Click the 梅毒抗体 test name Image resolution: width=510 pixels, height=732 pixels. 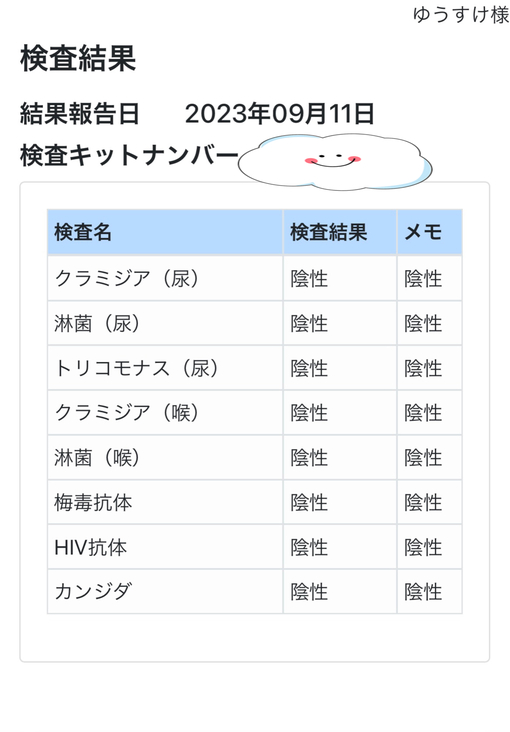[x=93, y=502]
